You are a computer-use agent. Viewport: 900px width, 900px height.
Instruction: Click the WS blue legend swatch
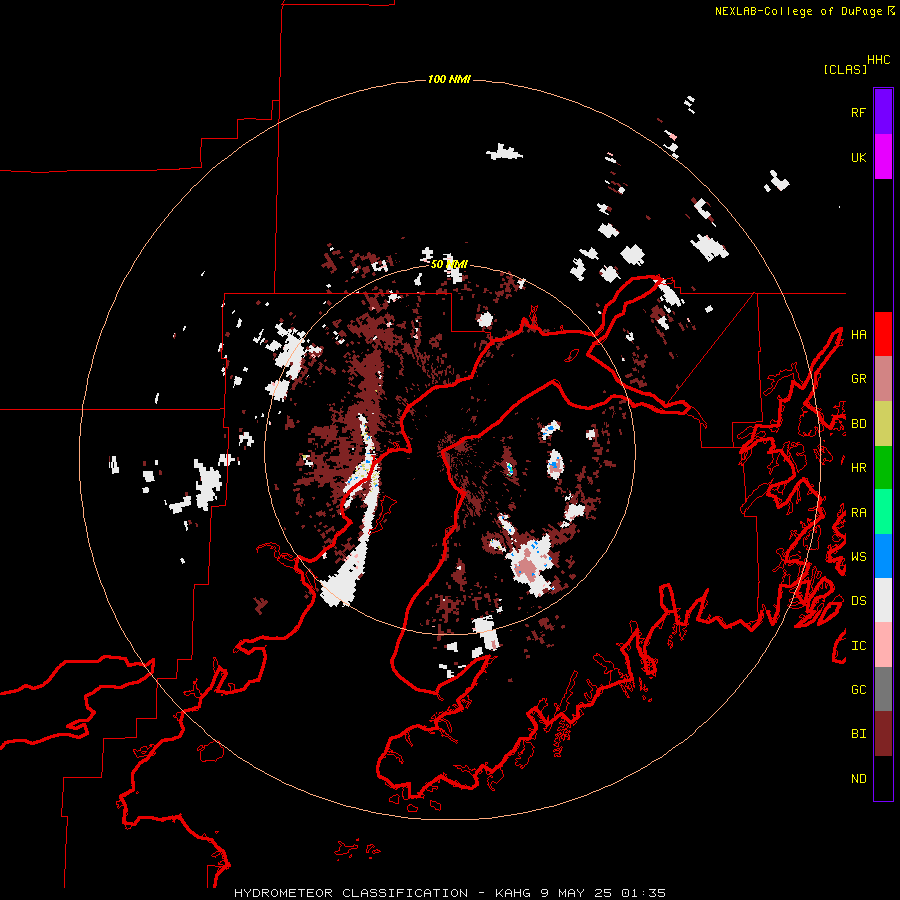pos(883,556)
